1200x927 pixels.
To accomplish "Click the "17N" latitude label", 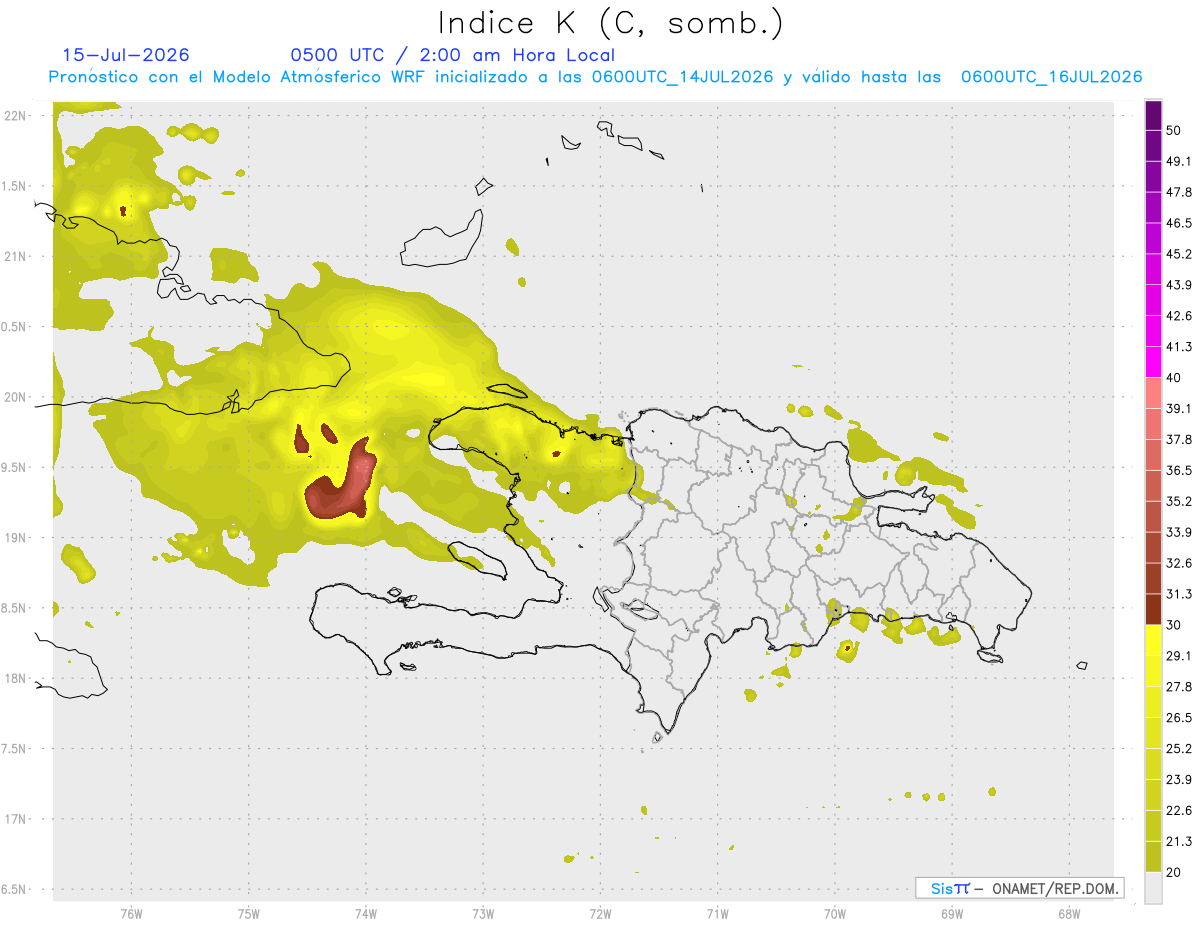I will tap(14, 819).
